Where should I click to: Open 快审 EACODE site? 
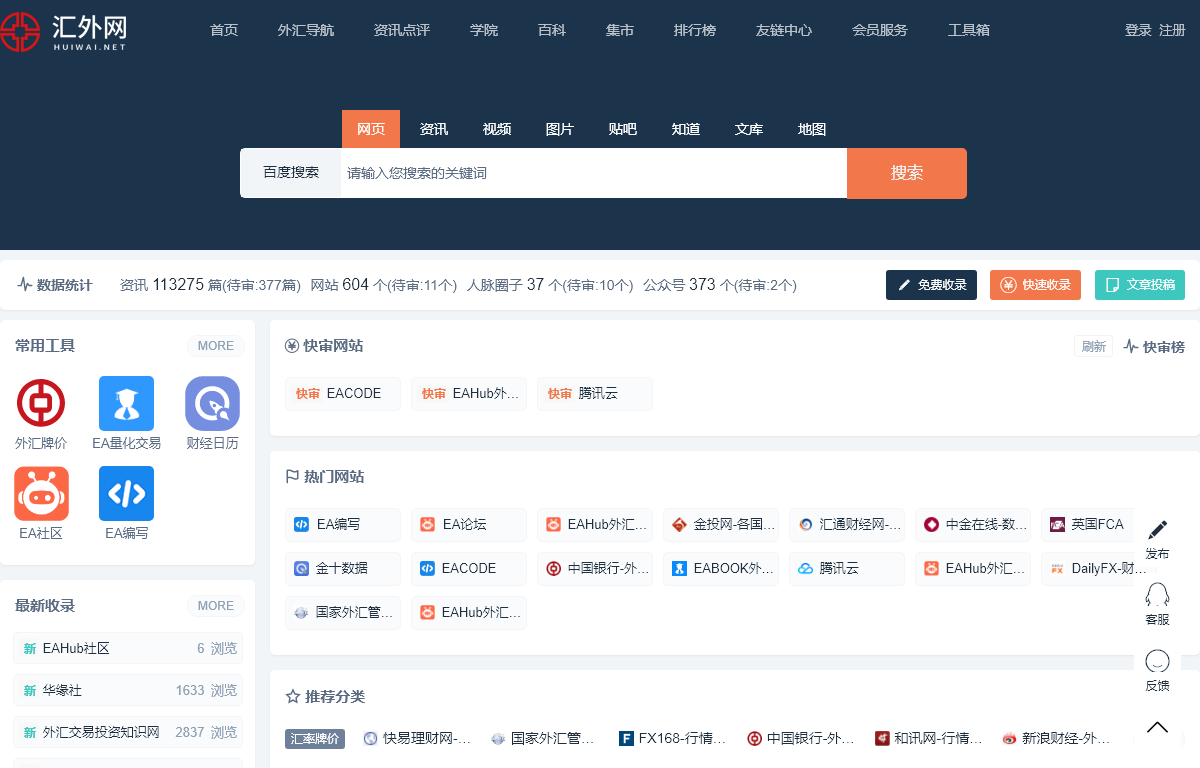point(343,394)
